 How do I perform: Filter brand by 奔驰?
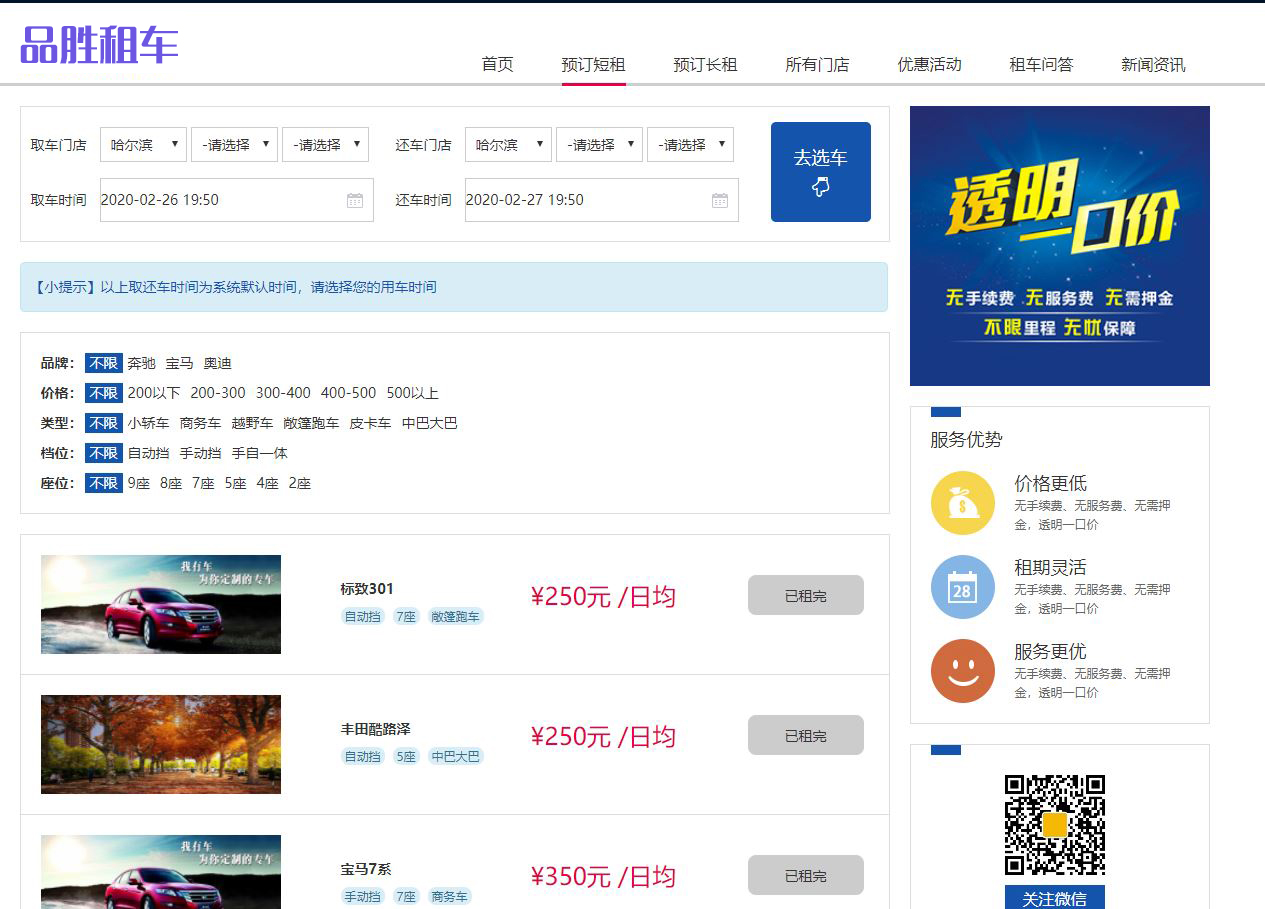point(142,363)
